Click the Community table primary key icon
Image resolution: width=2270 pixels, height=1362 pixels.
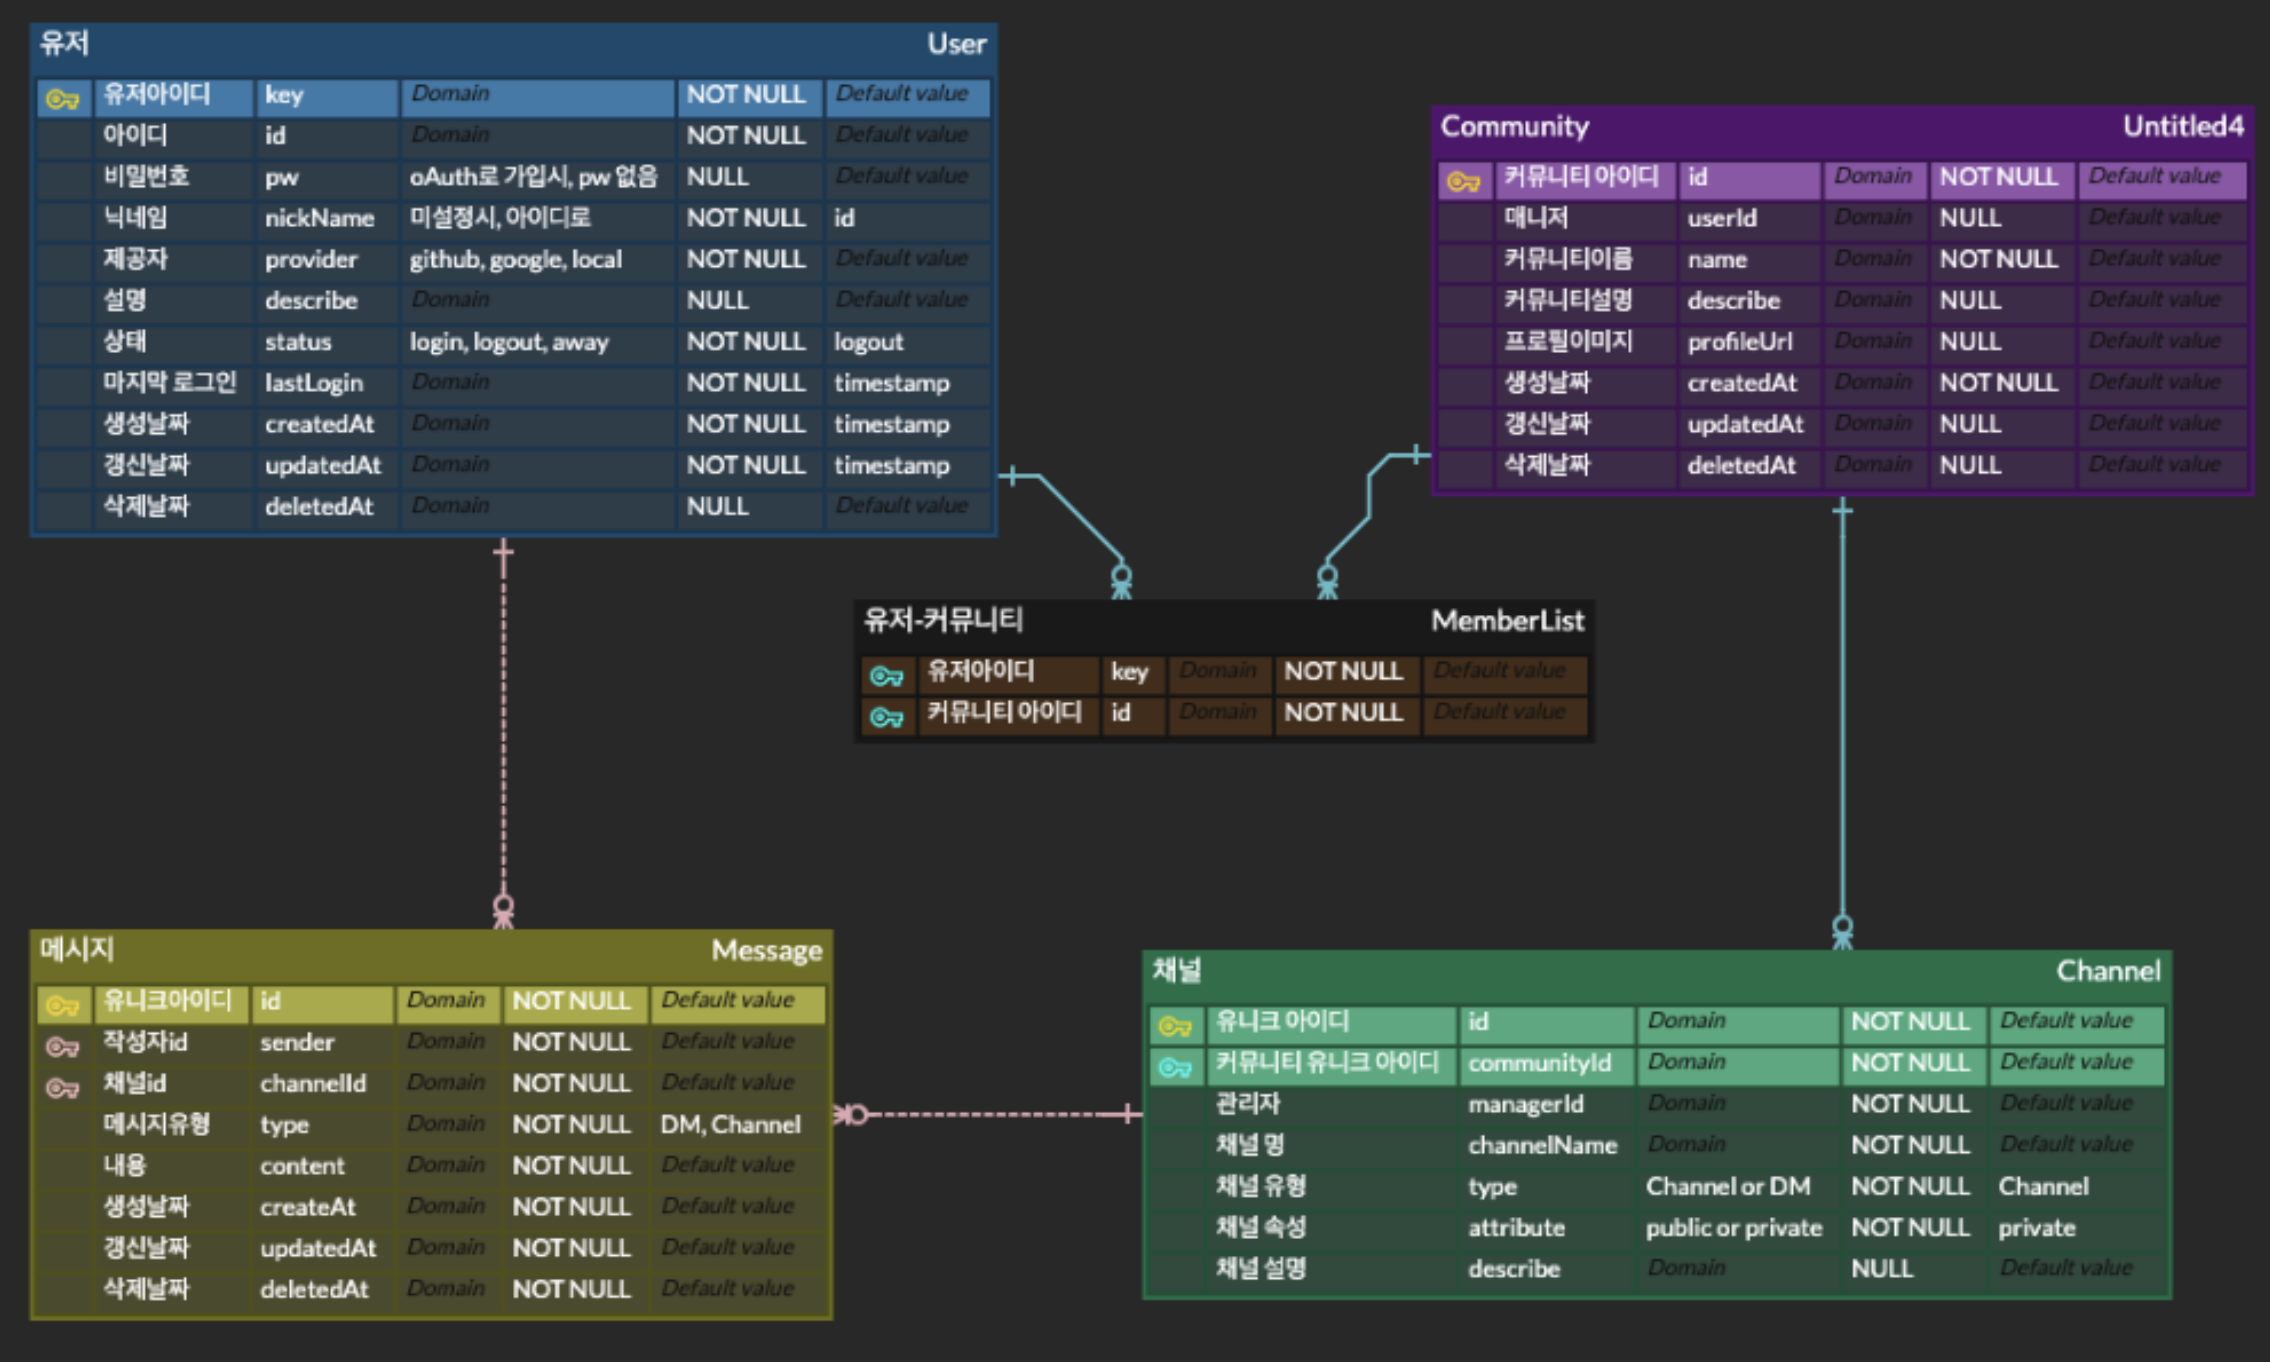1463,181
